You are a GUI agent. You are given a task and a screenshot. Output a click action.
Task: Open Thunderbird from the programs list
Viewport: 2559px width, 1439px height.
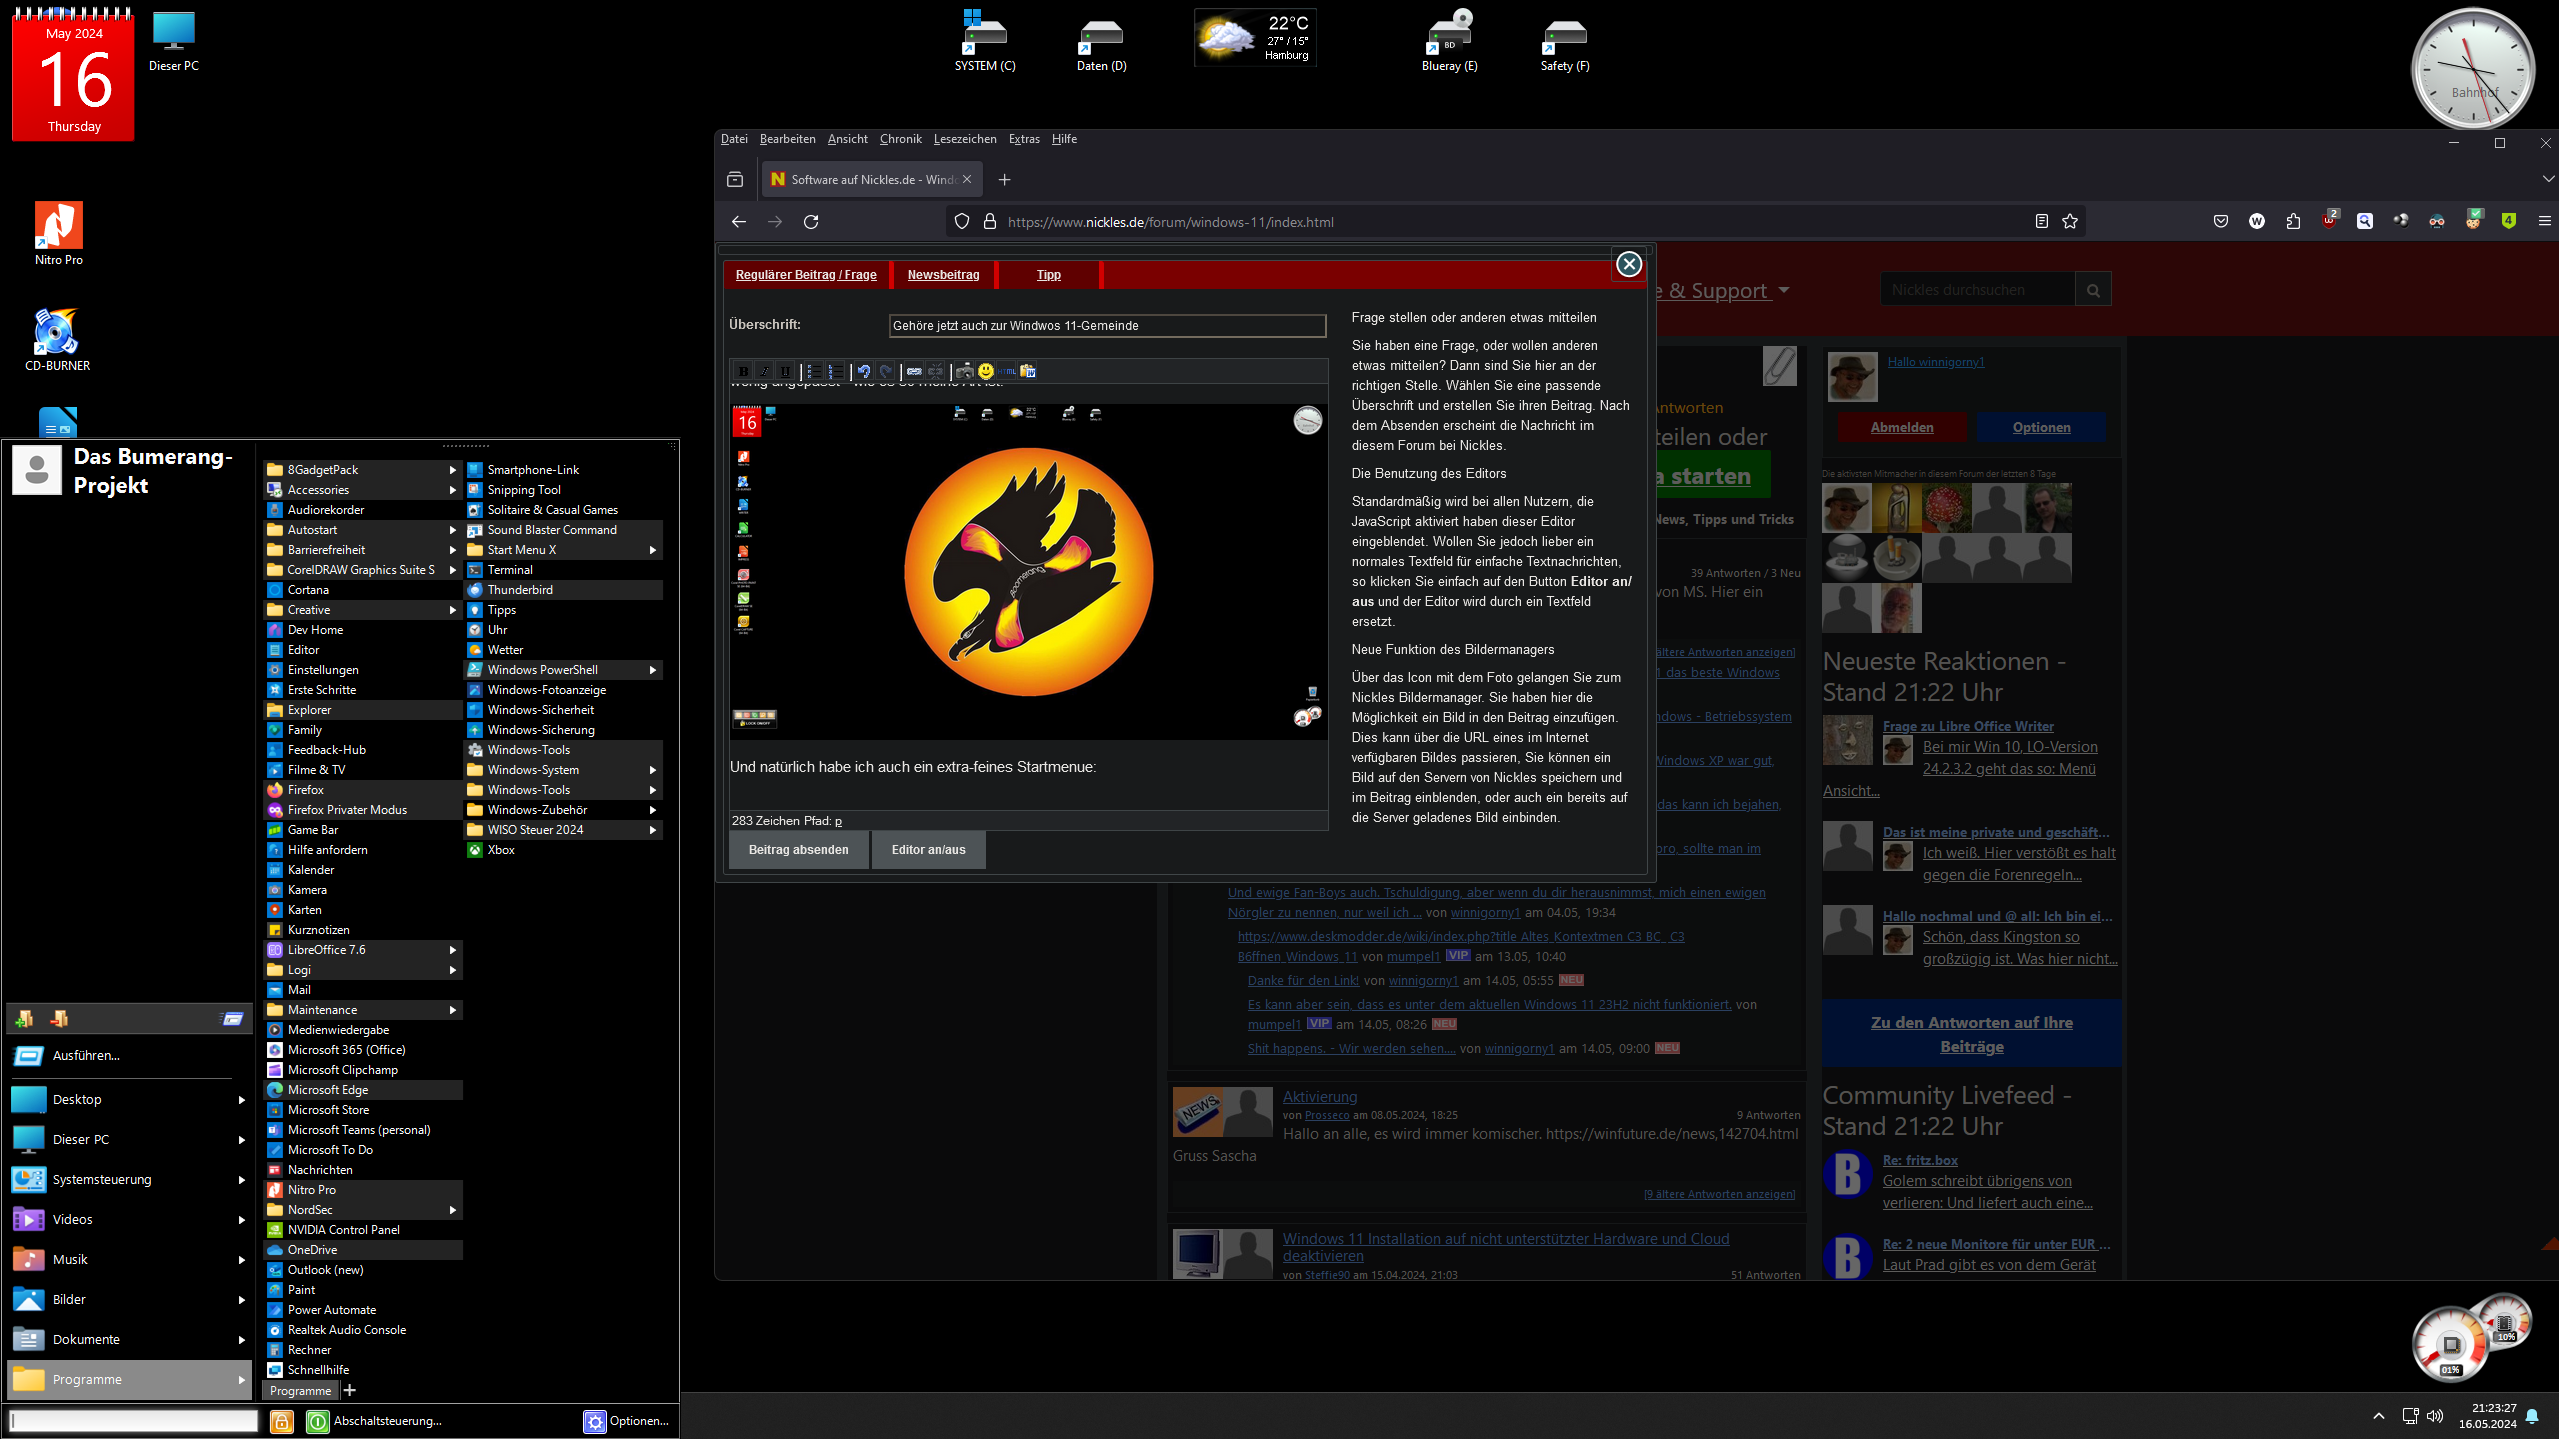(520, 590)
